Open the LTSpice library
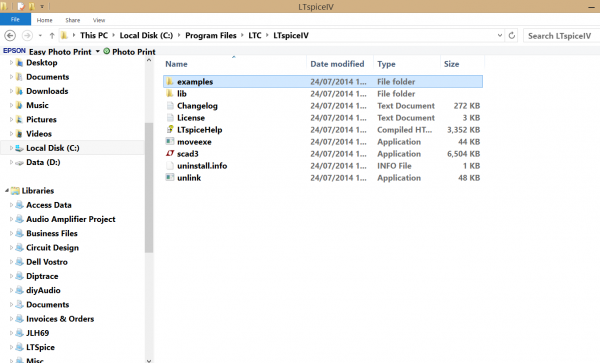The width and height of the screenshot is (600, 363). pyautogui.click(x=40, y=347)
